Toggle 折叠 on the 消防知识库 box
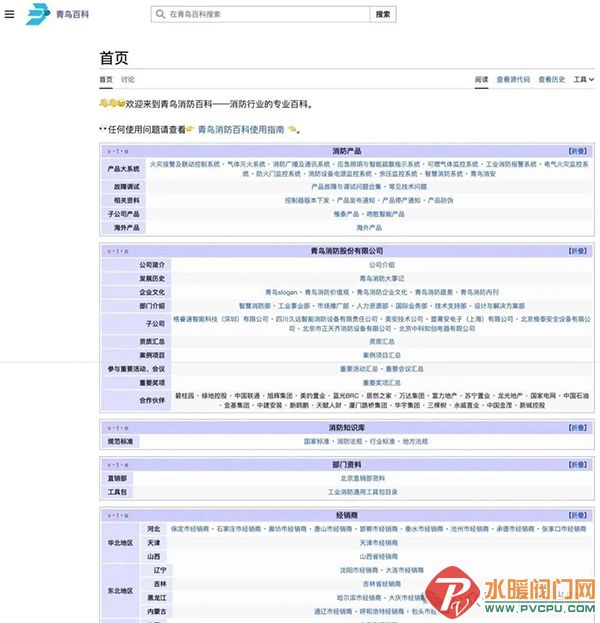The height and width of the screenshot is (623, 600). tap(578, 428)
